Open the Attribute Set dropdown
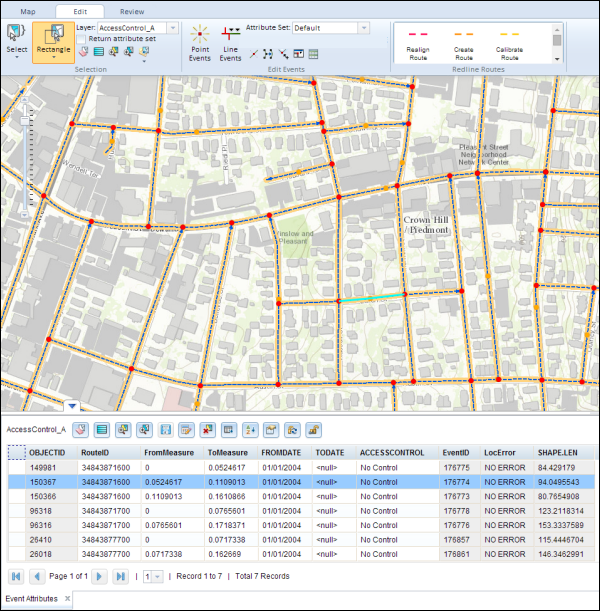The image size is (600, 611). pyautogui.click(x=361, y=27)
